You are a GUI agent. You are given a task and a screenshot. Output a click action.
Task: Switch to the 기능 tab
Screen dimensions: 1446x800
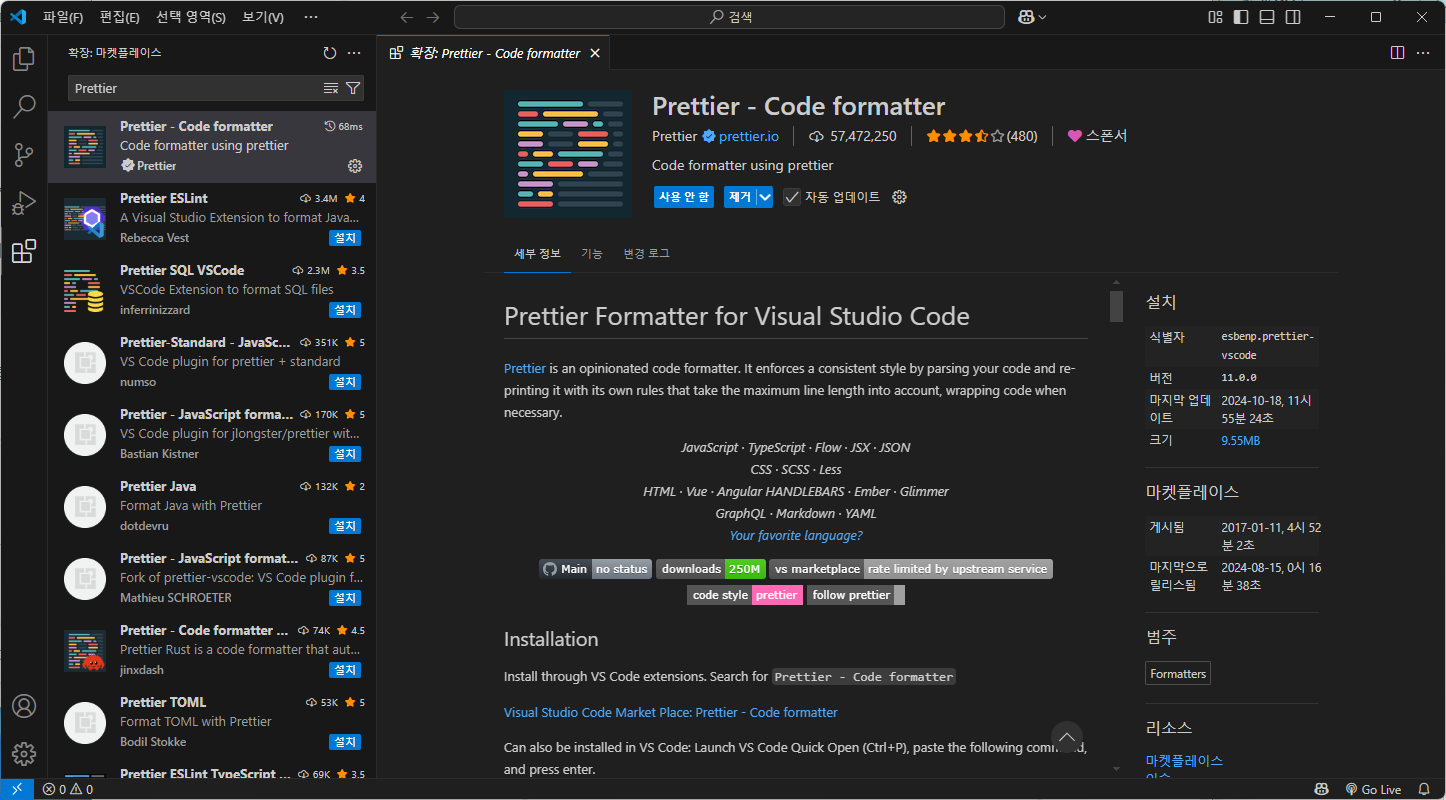[592, 254]
